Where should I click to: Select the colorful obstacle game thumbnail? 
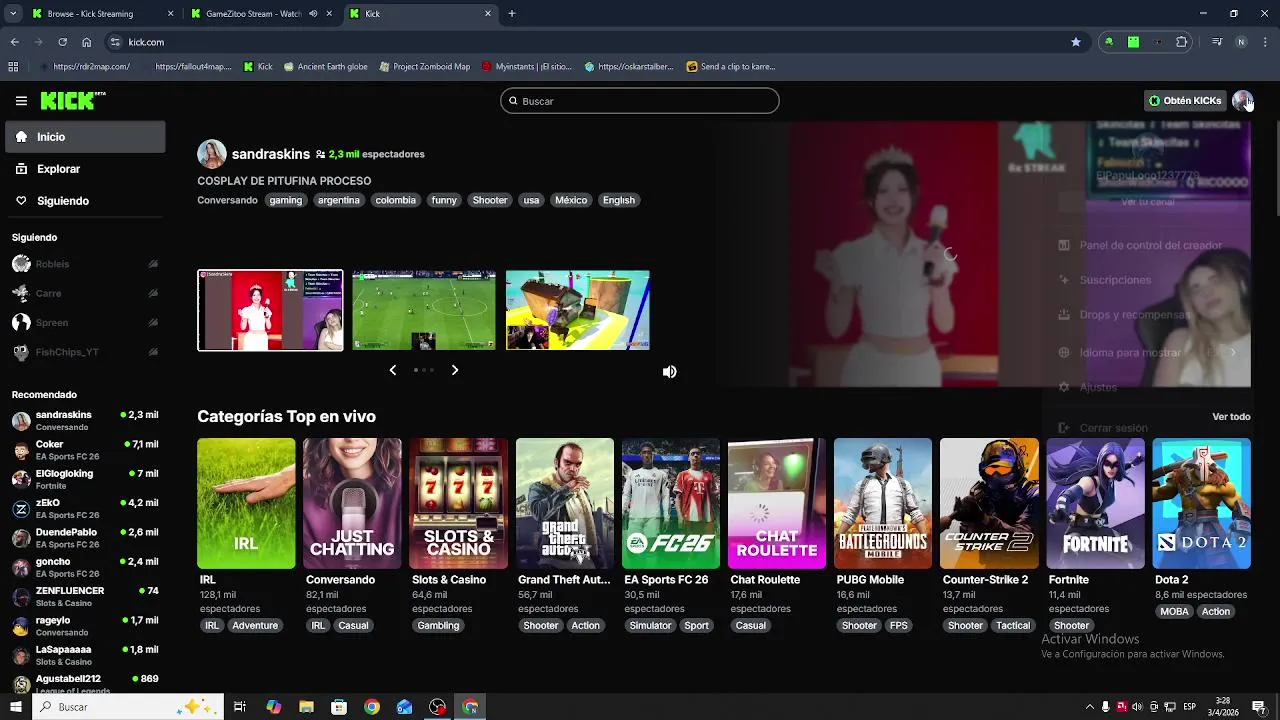[578, 310]
